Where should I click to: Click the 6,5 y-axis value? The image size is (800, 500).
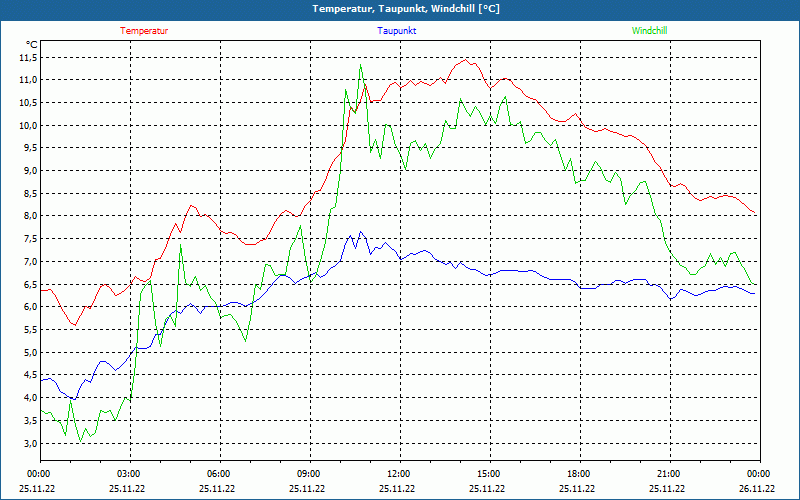pyautogui.click(x=30, y=284)
